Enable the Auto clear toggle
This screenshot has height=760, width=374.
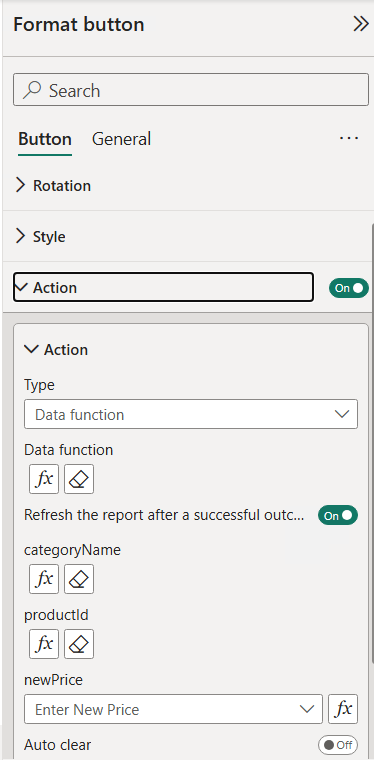click(338, 745)
